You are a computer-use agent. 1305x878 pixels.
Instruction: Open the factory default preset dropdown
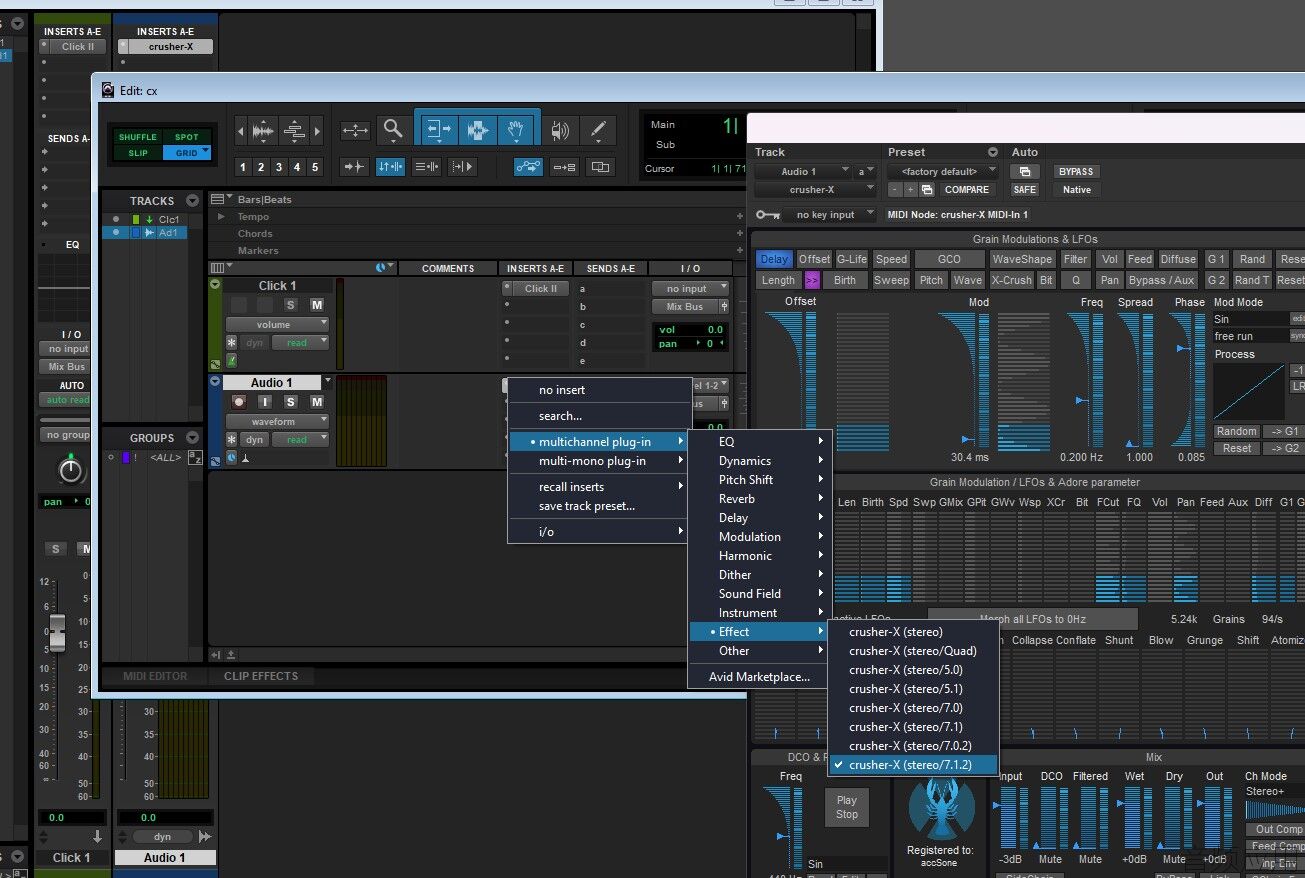coord(942,171)
